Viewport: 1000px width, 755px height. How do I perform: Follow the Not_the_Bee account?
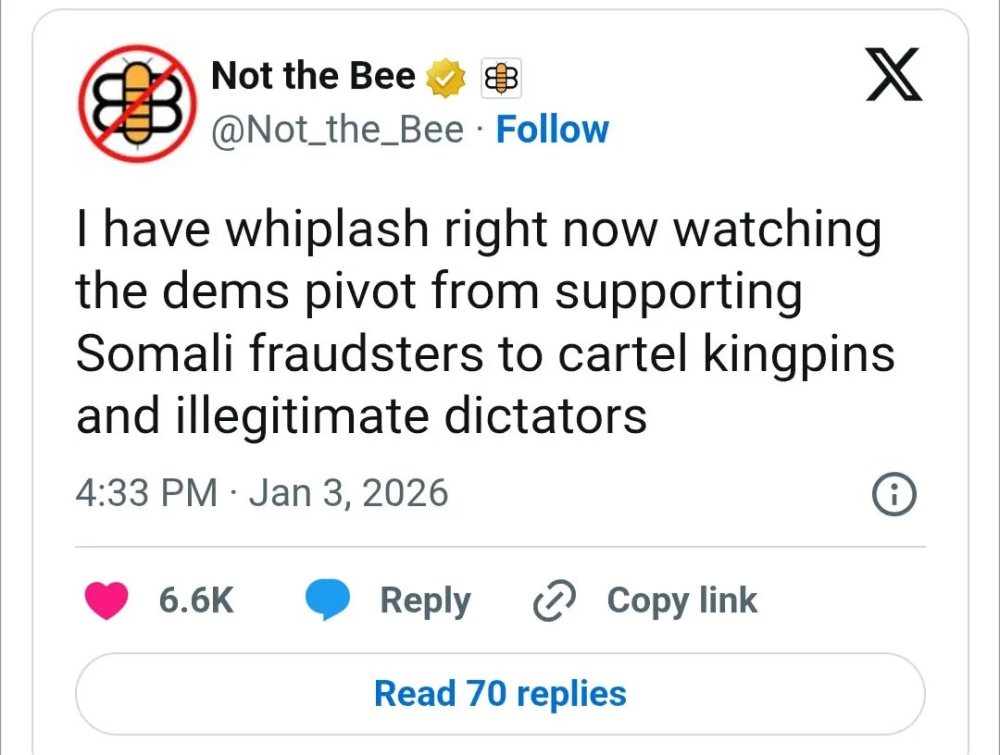pos(552,130)
